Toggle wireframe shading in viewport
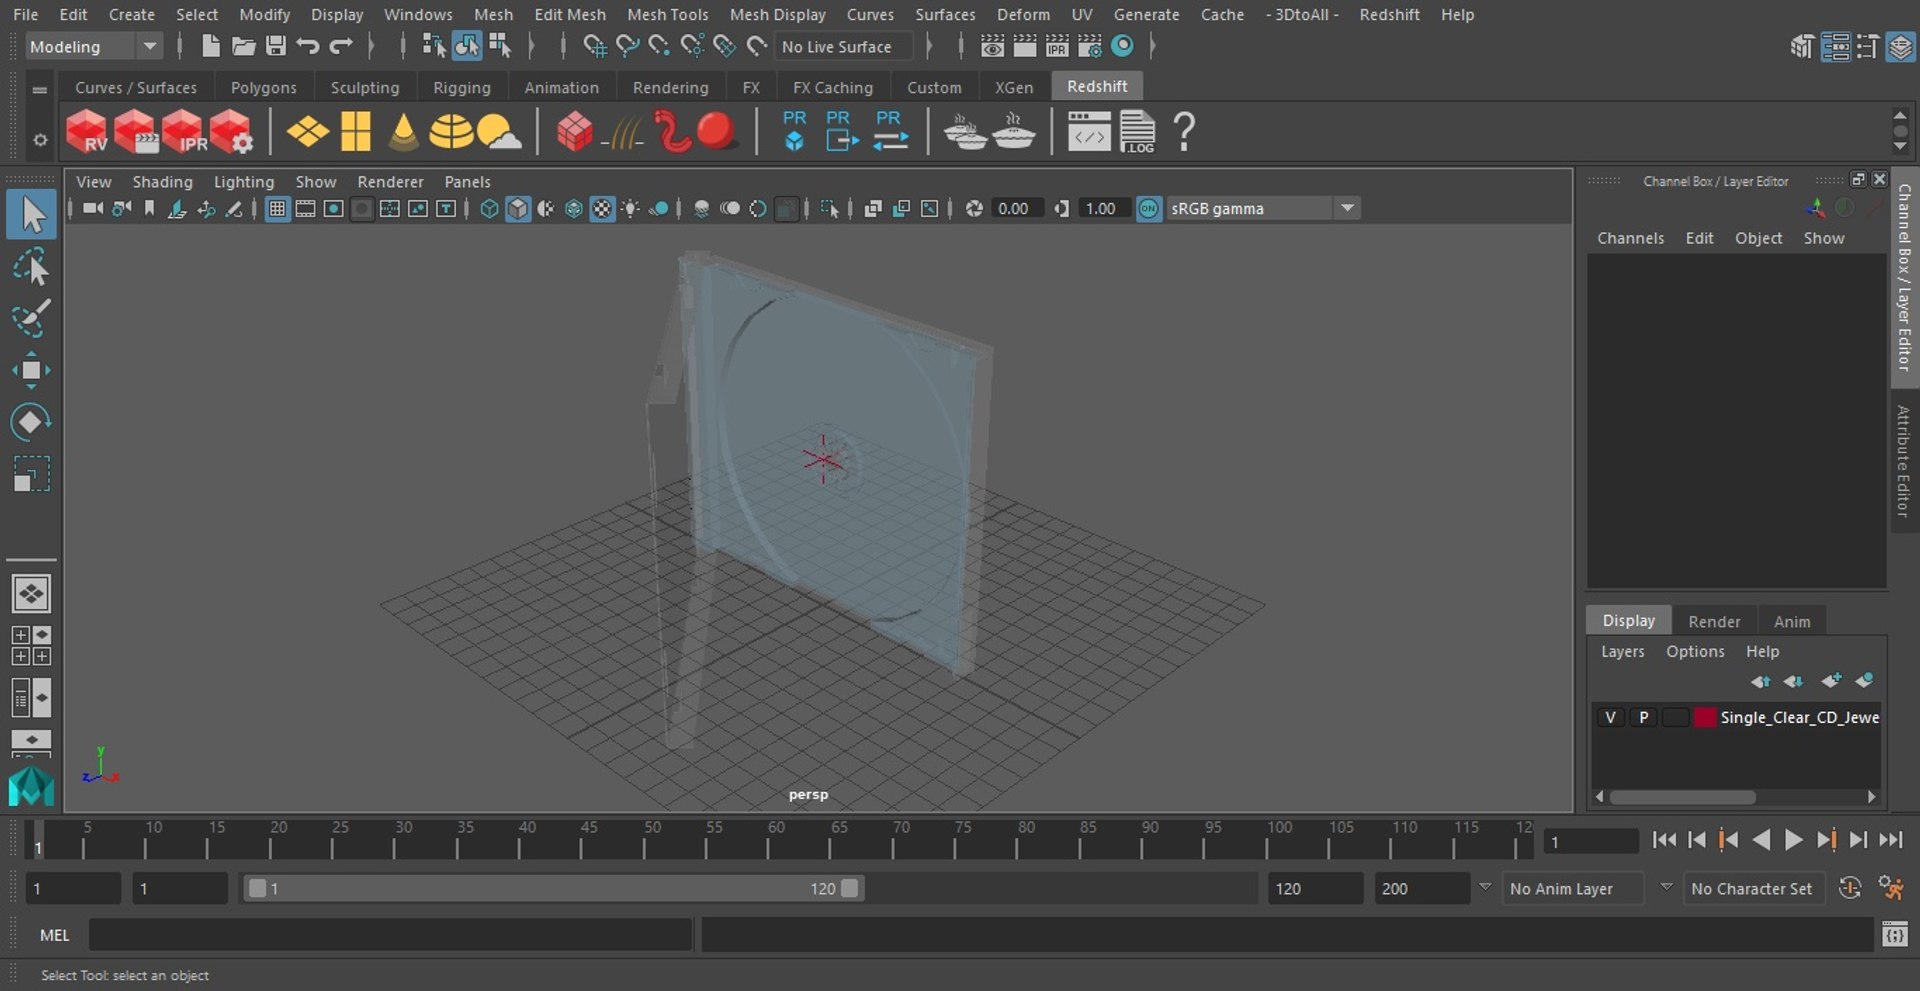 489,208
